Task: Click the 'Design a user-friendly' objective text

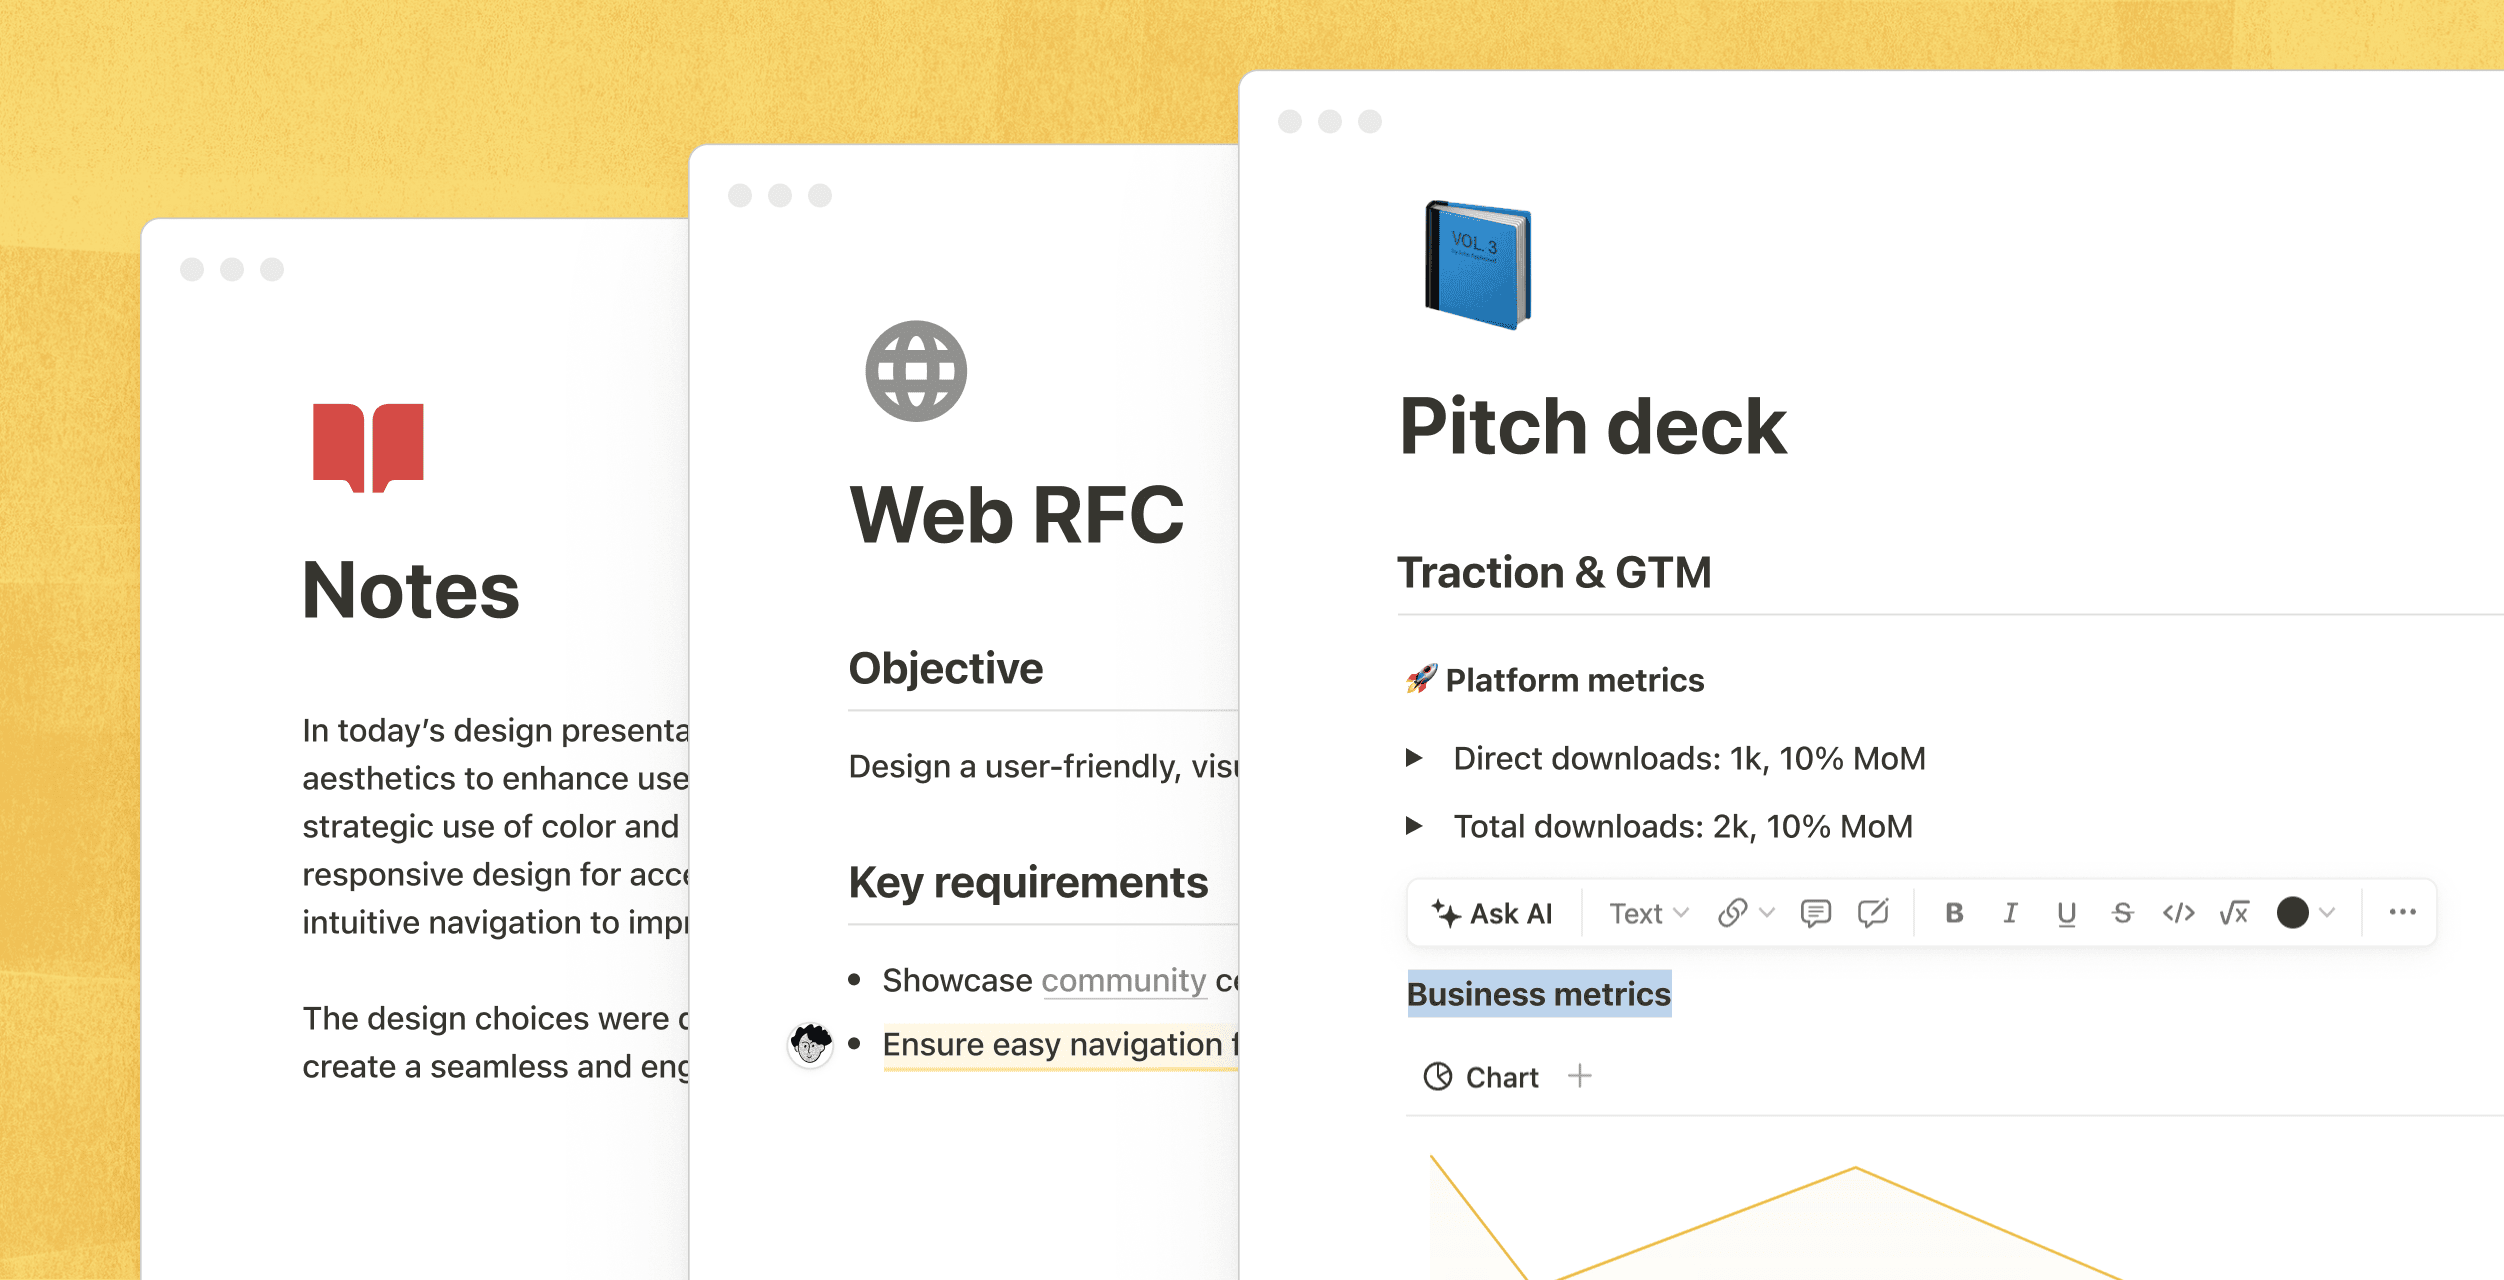Action: 1044,767
